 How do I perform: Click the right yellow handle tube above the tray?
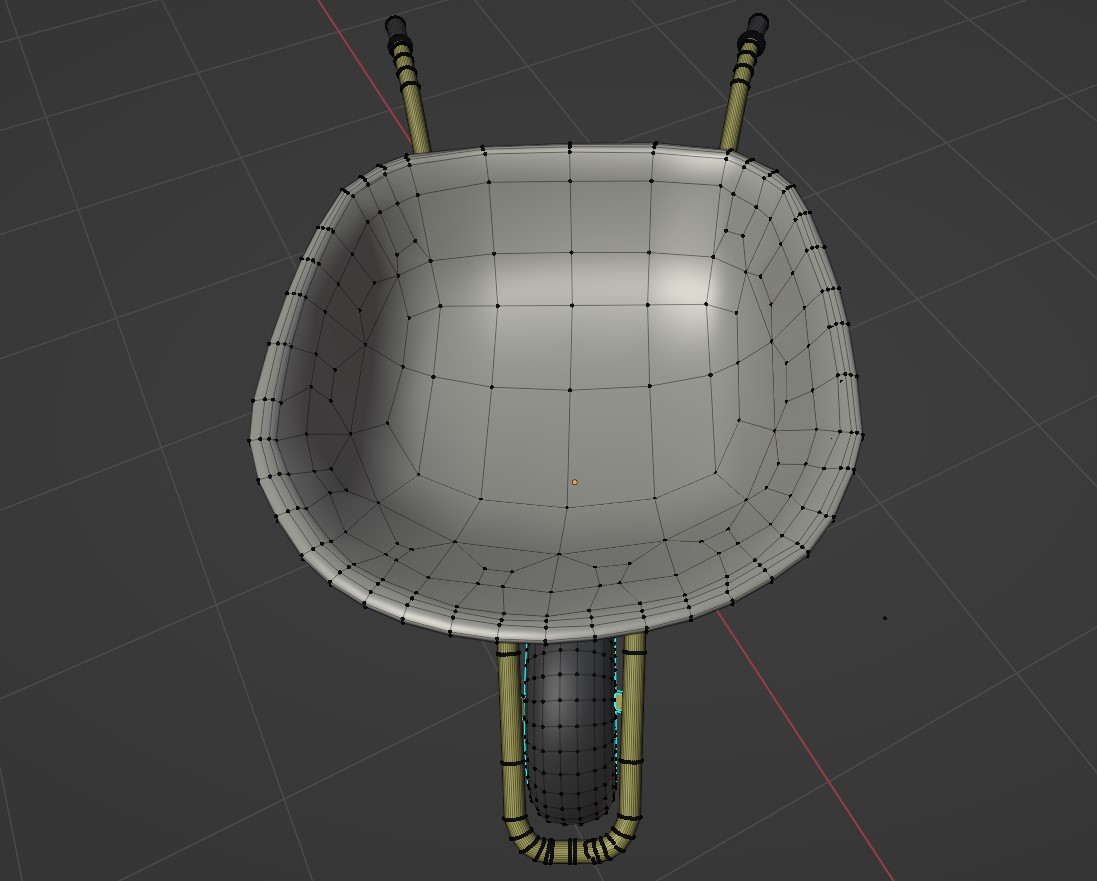point(740,94)
